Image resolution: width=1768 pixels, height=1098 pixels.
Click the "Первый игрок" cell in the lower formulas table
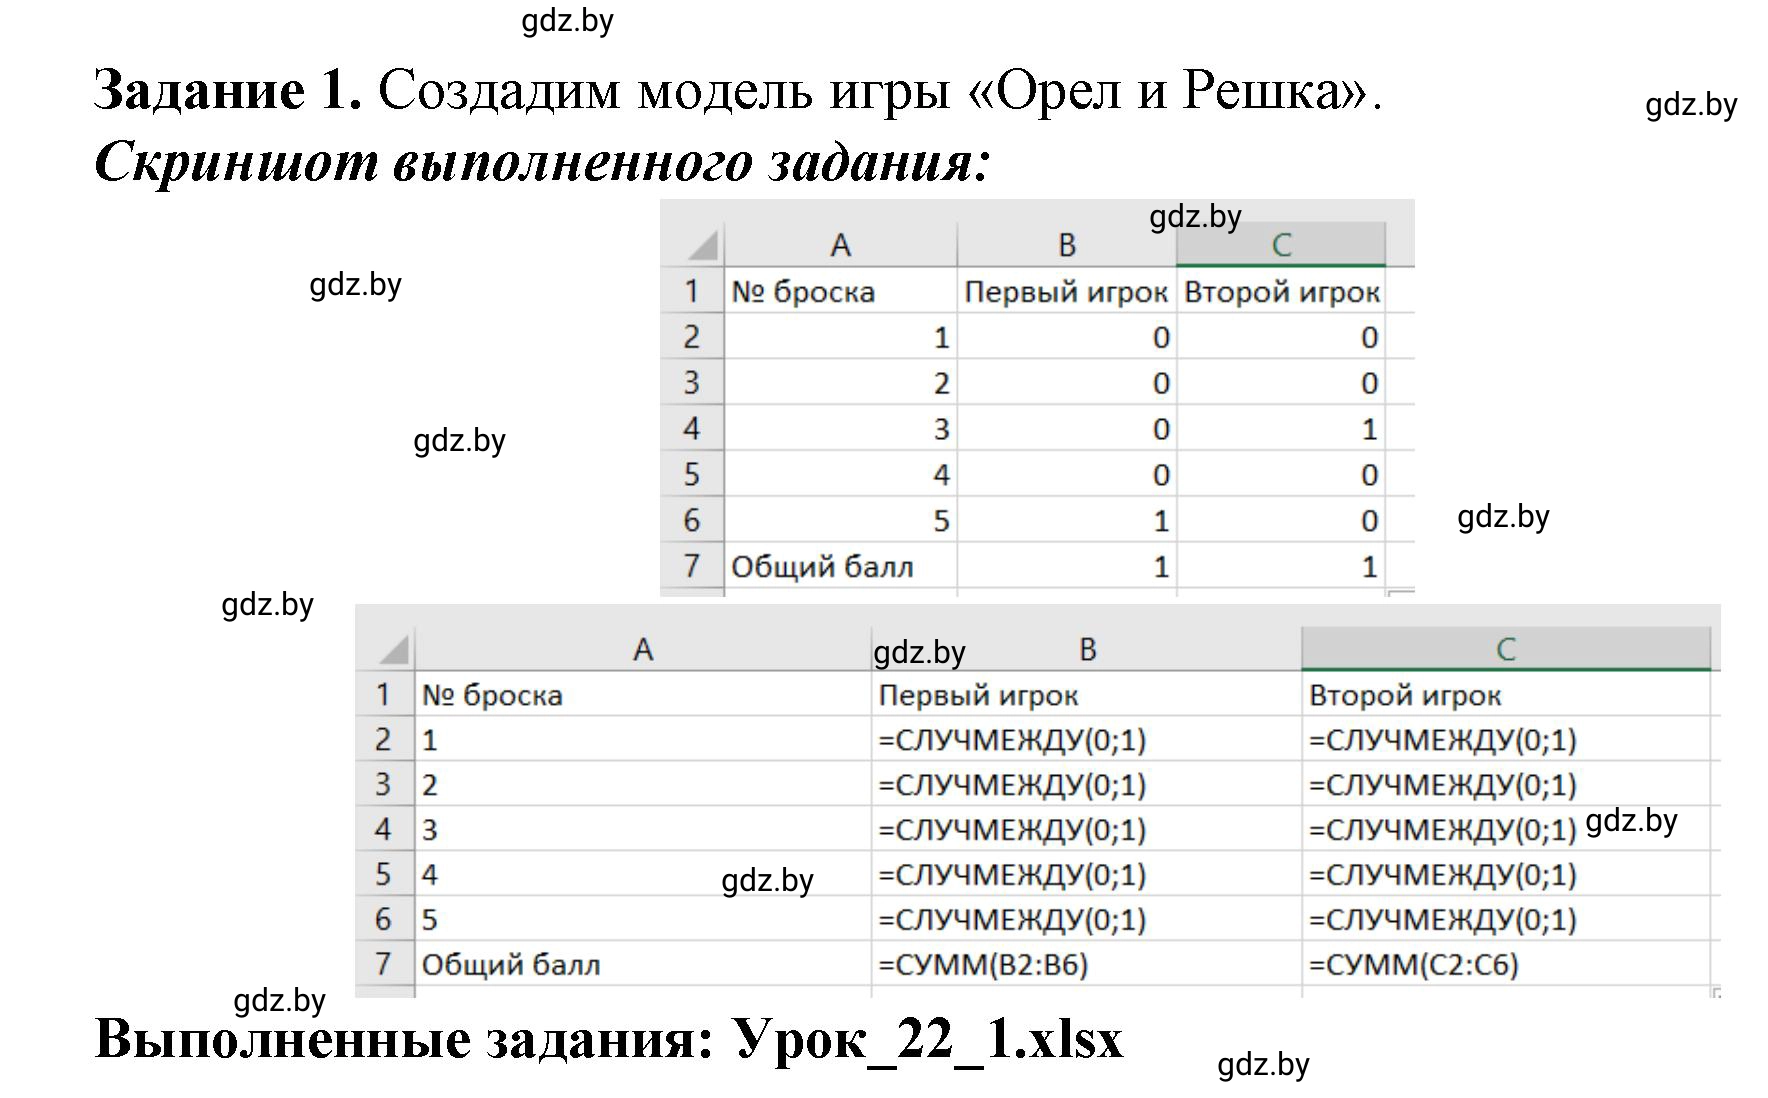[x=1087, y=694]
